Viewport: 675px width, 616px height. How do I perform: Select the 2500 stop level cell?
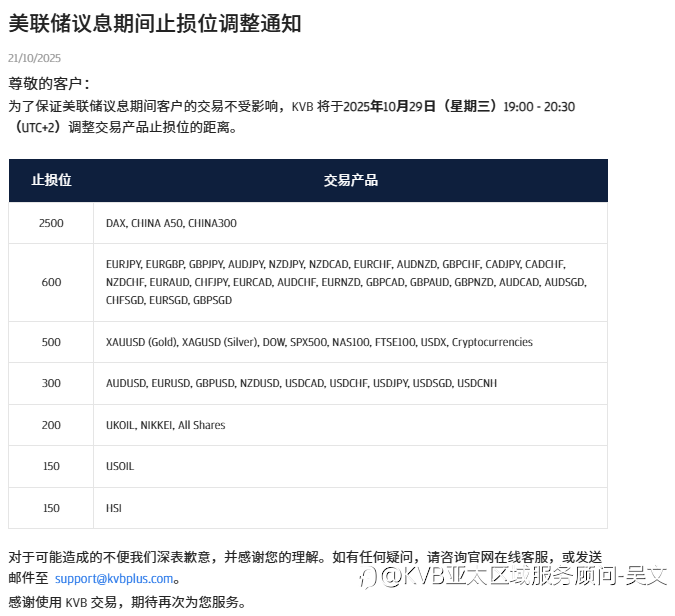pyautogui.click(x=51, y=223)
